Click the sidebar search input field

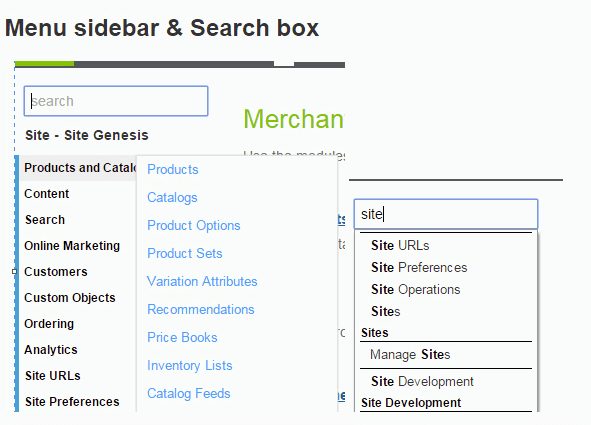point(116,101)
